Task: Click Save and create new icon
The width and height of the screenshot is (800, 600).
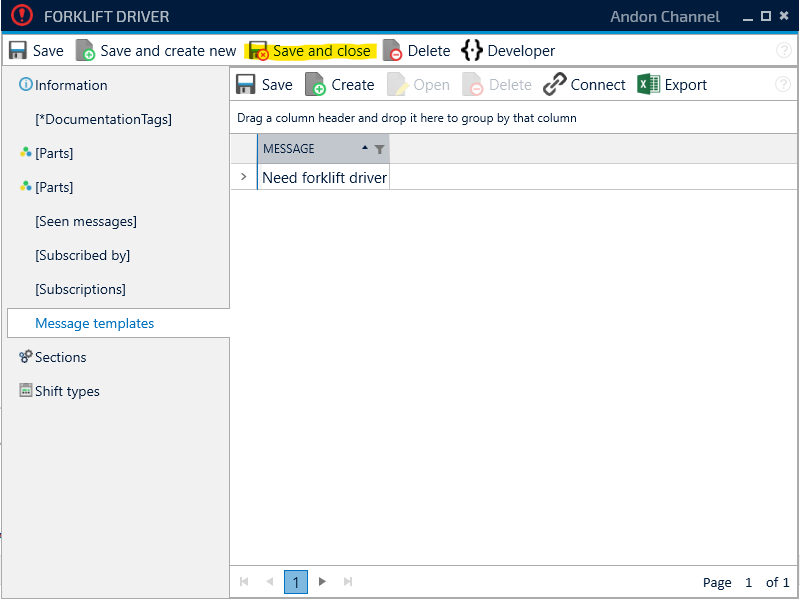Action: (x=86, y=51)
